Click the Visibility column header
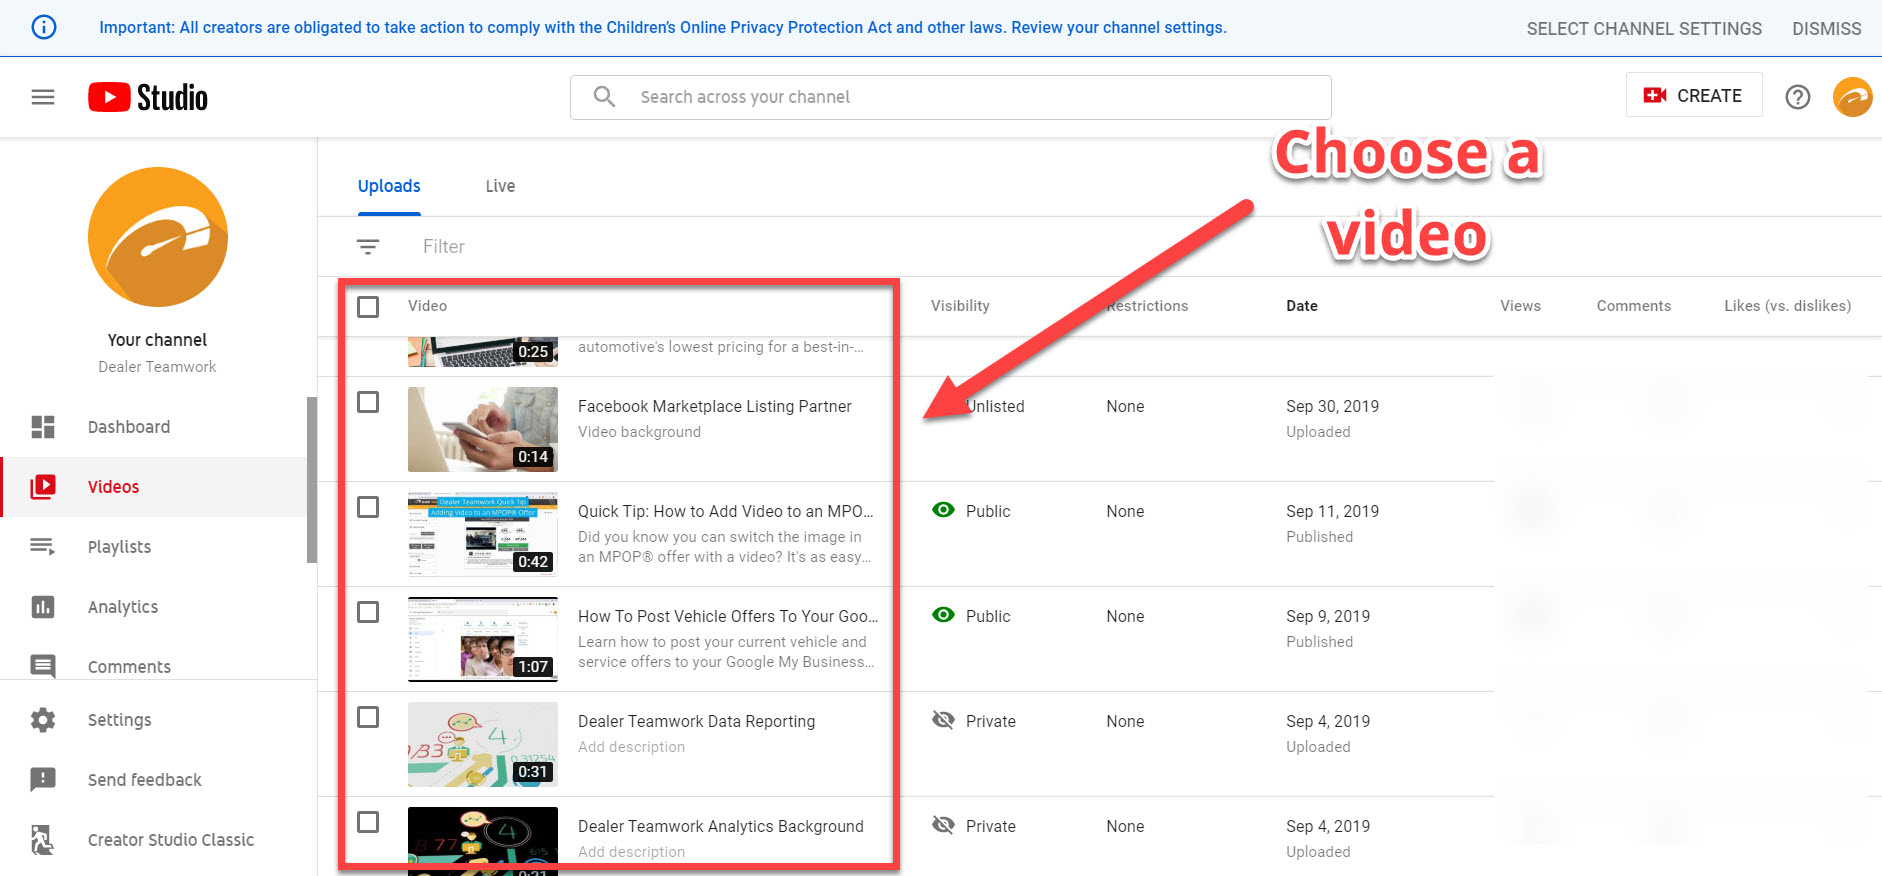The height and width of the screenshot is (876, 1882). click(x=960, y=306)
